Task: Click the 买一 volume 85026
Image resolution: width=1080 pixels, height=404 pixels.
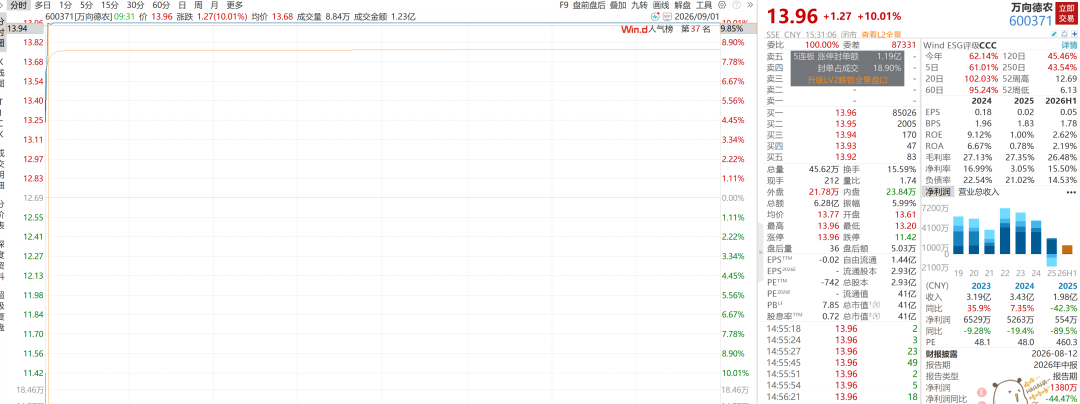Action: coord(904,112)
